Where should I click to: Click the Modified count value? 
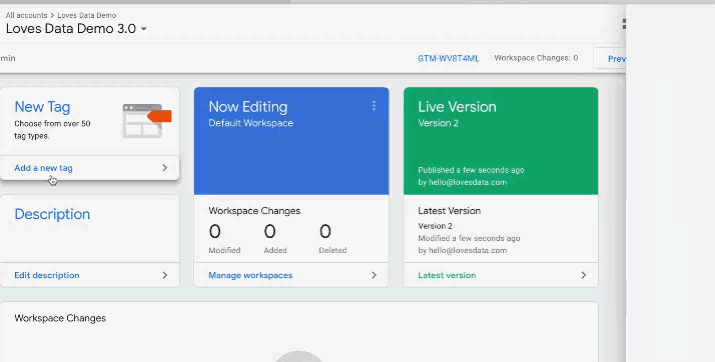[215, 232]
